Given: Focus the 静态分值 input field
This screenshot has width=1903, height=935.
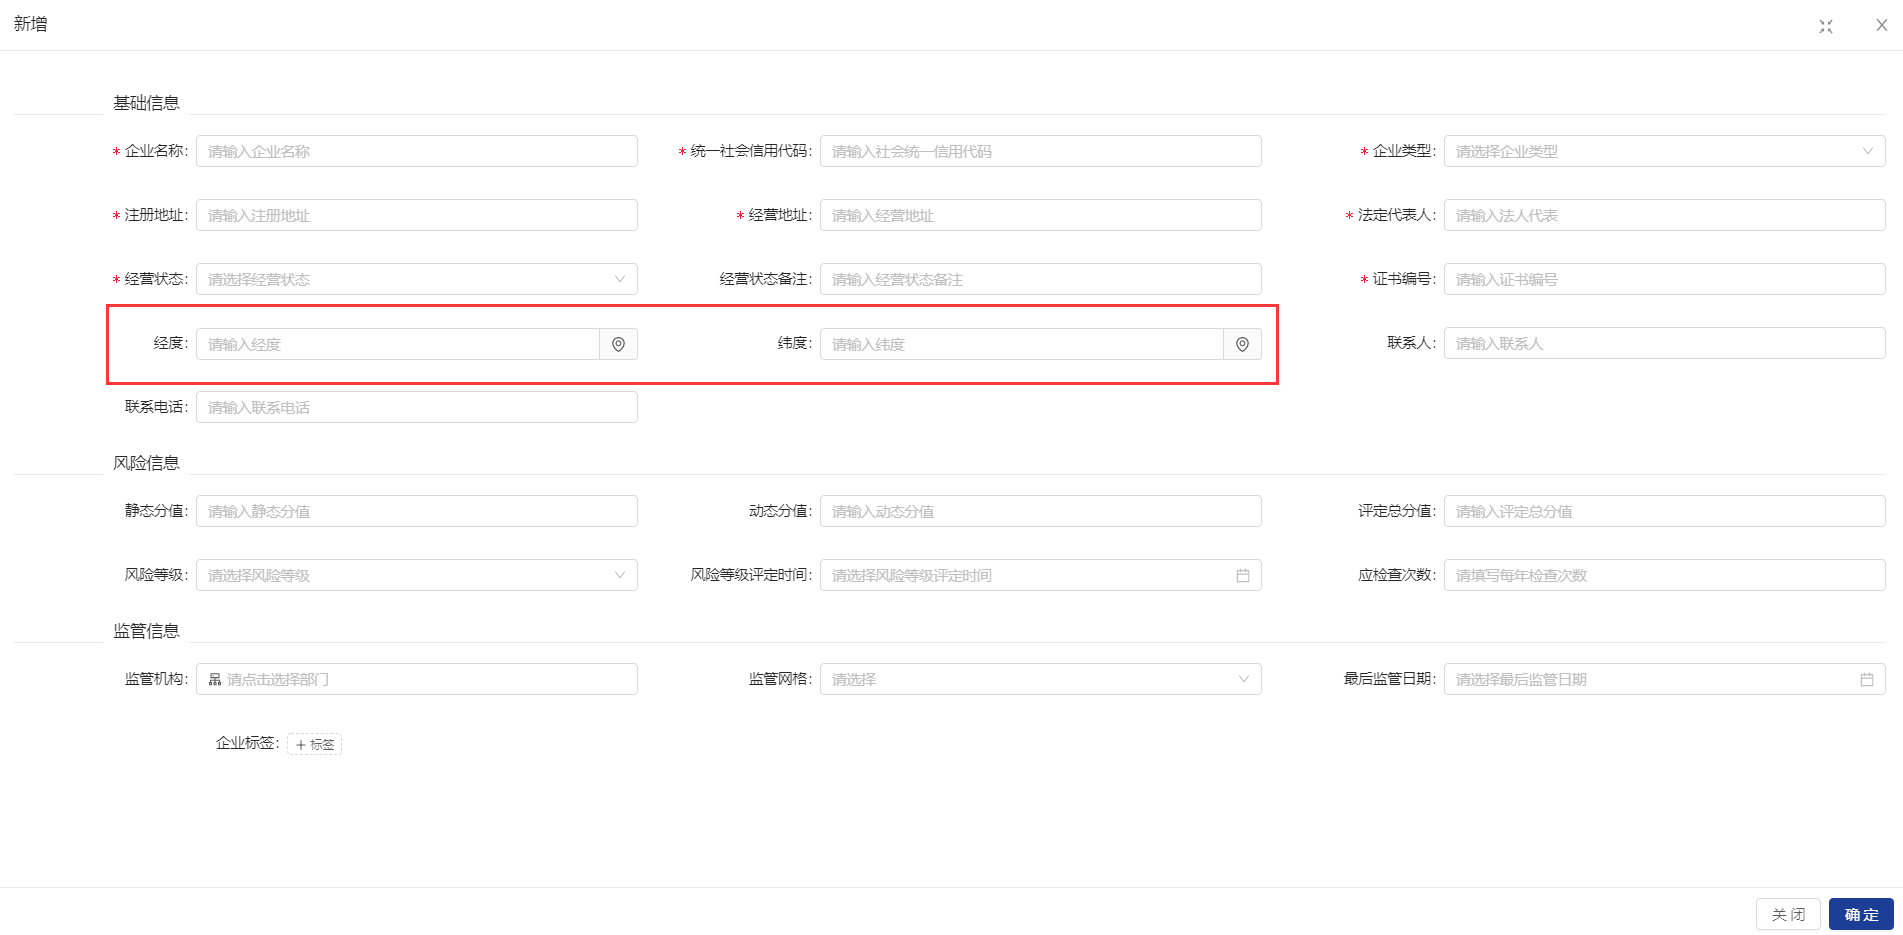Looking at the screenshot, I should tap(416, 512).
